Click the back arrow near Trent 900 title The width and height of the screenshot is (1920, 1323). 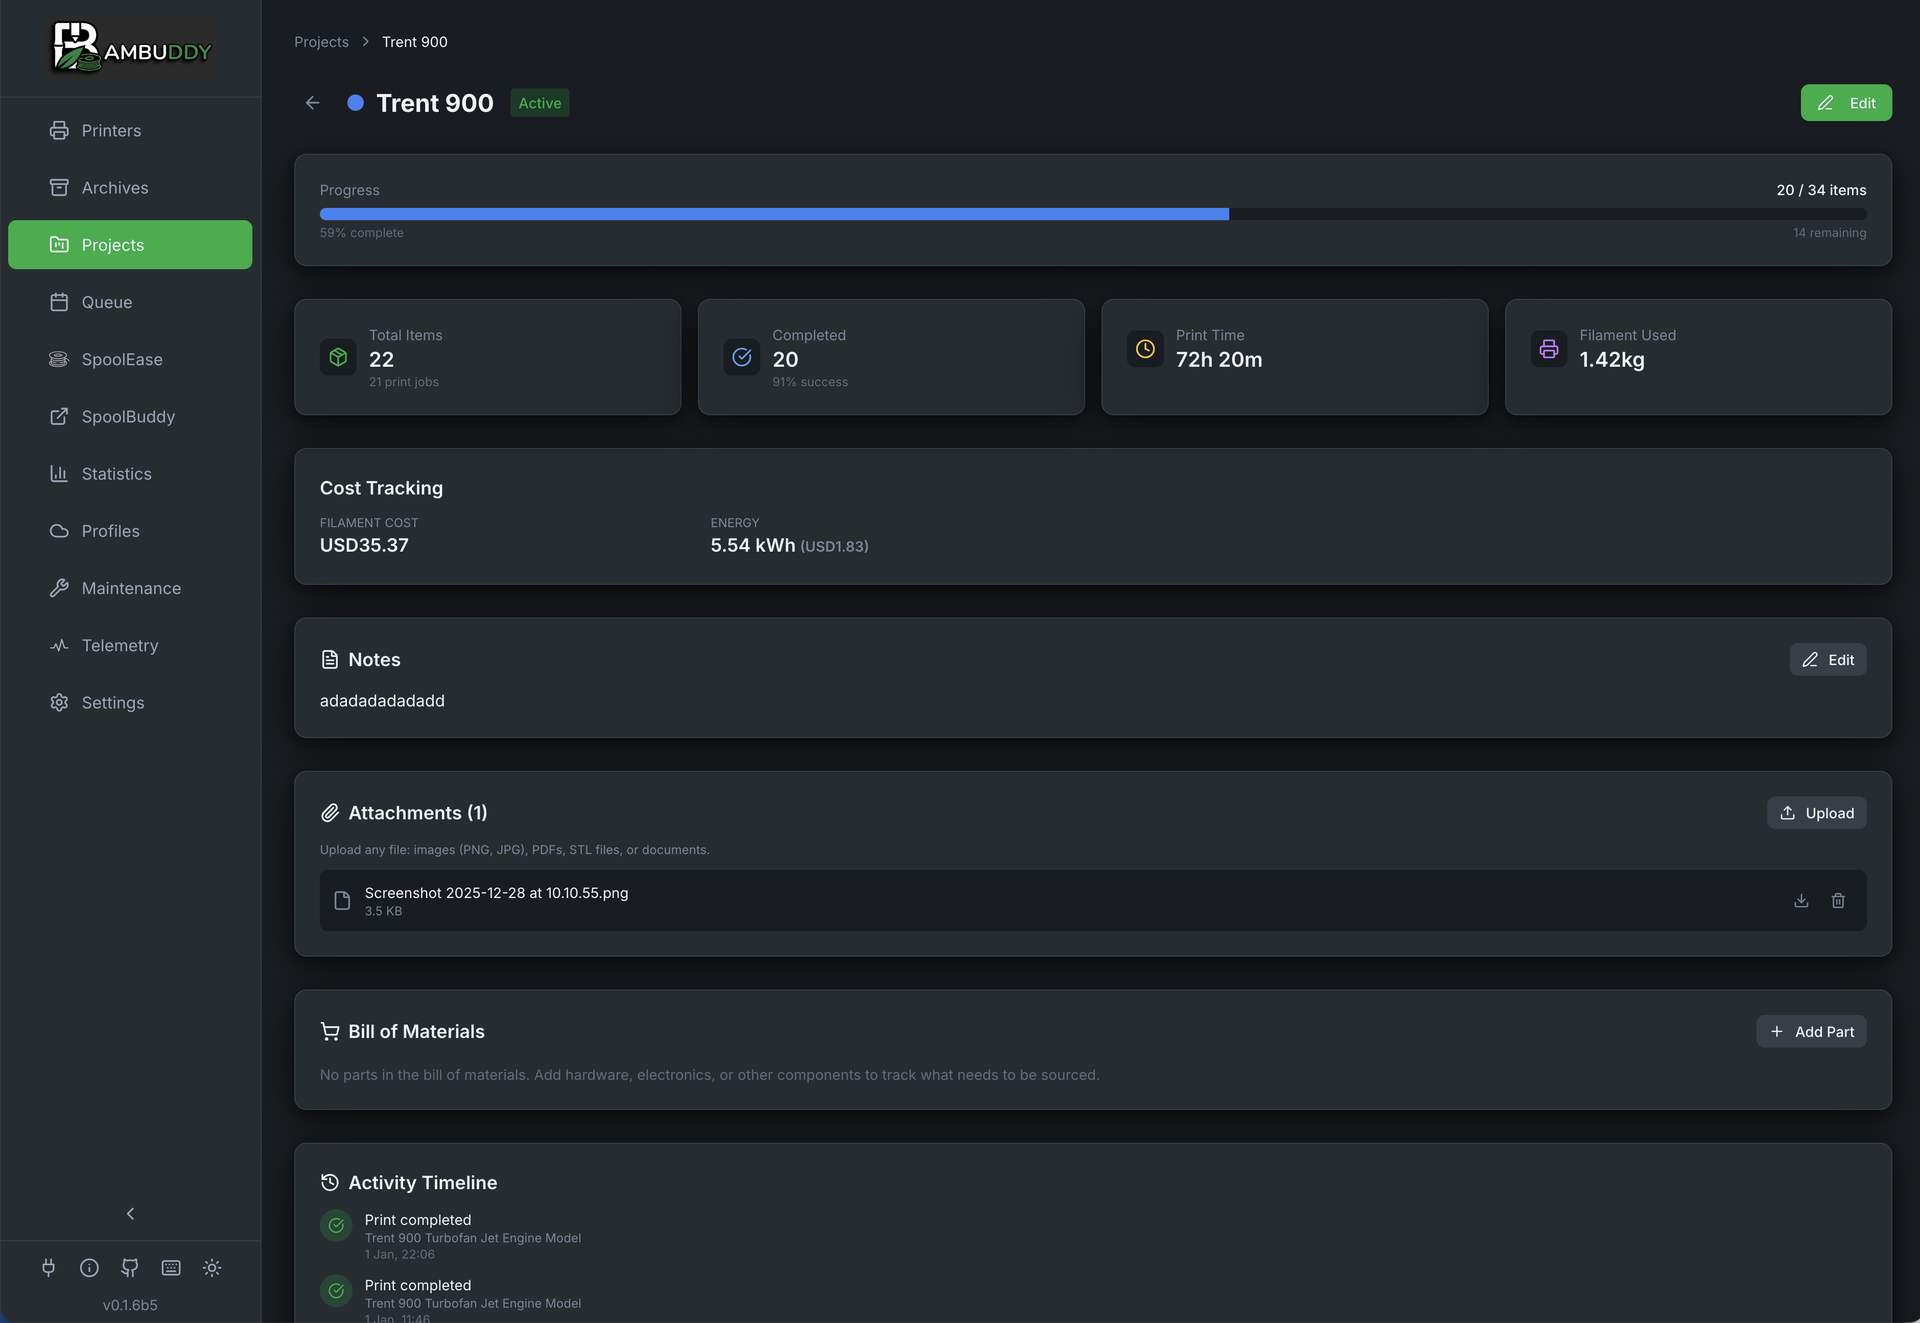312,102
